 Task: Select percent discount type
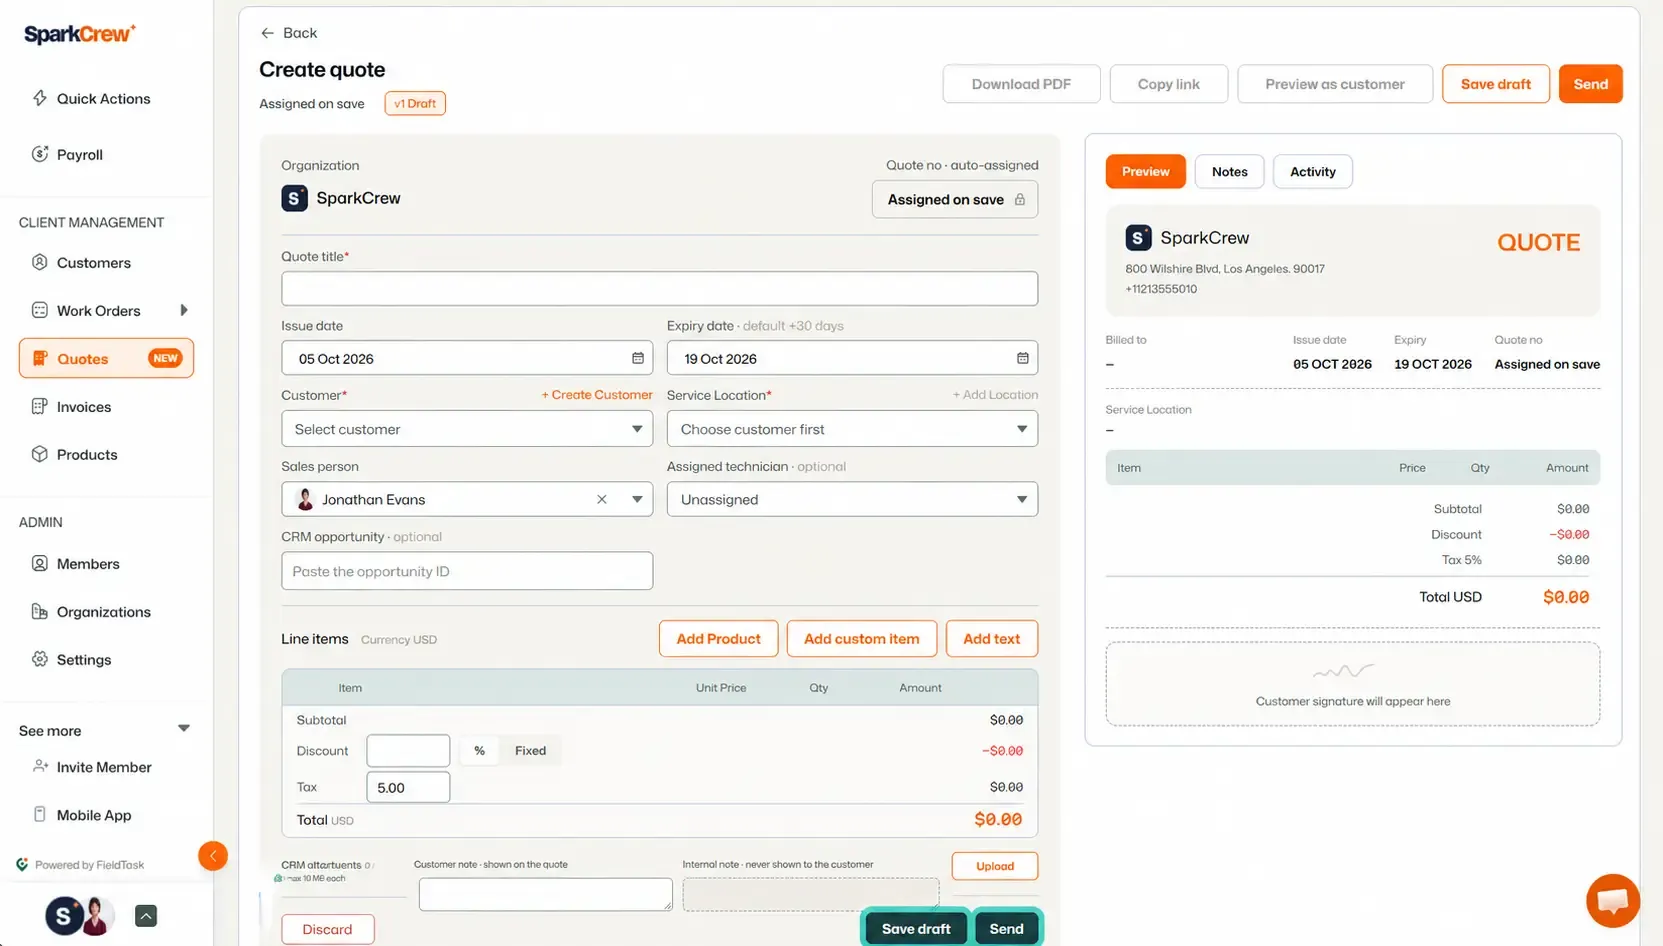click(479, 751)
